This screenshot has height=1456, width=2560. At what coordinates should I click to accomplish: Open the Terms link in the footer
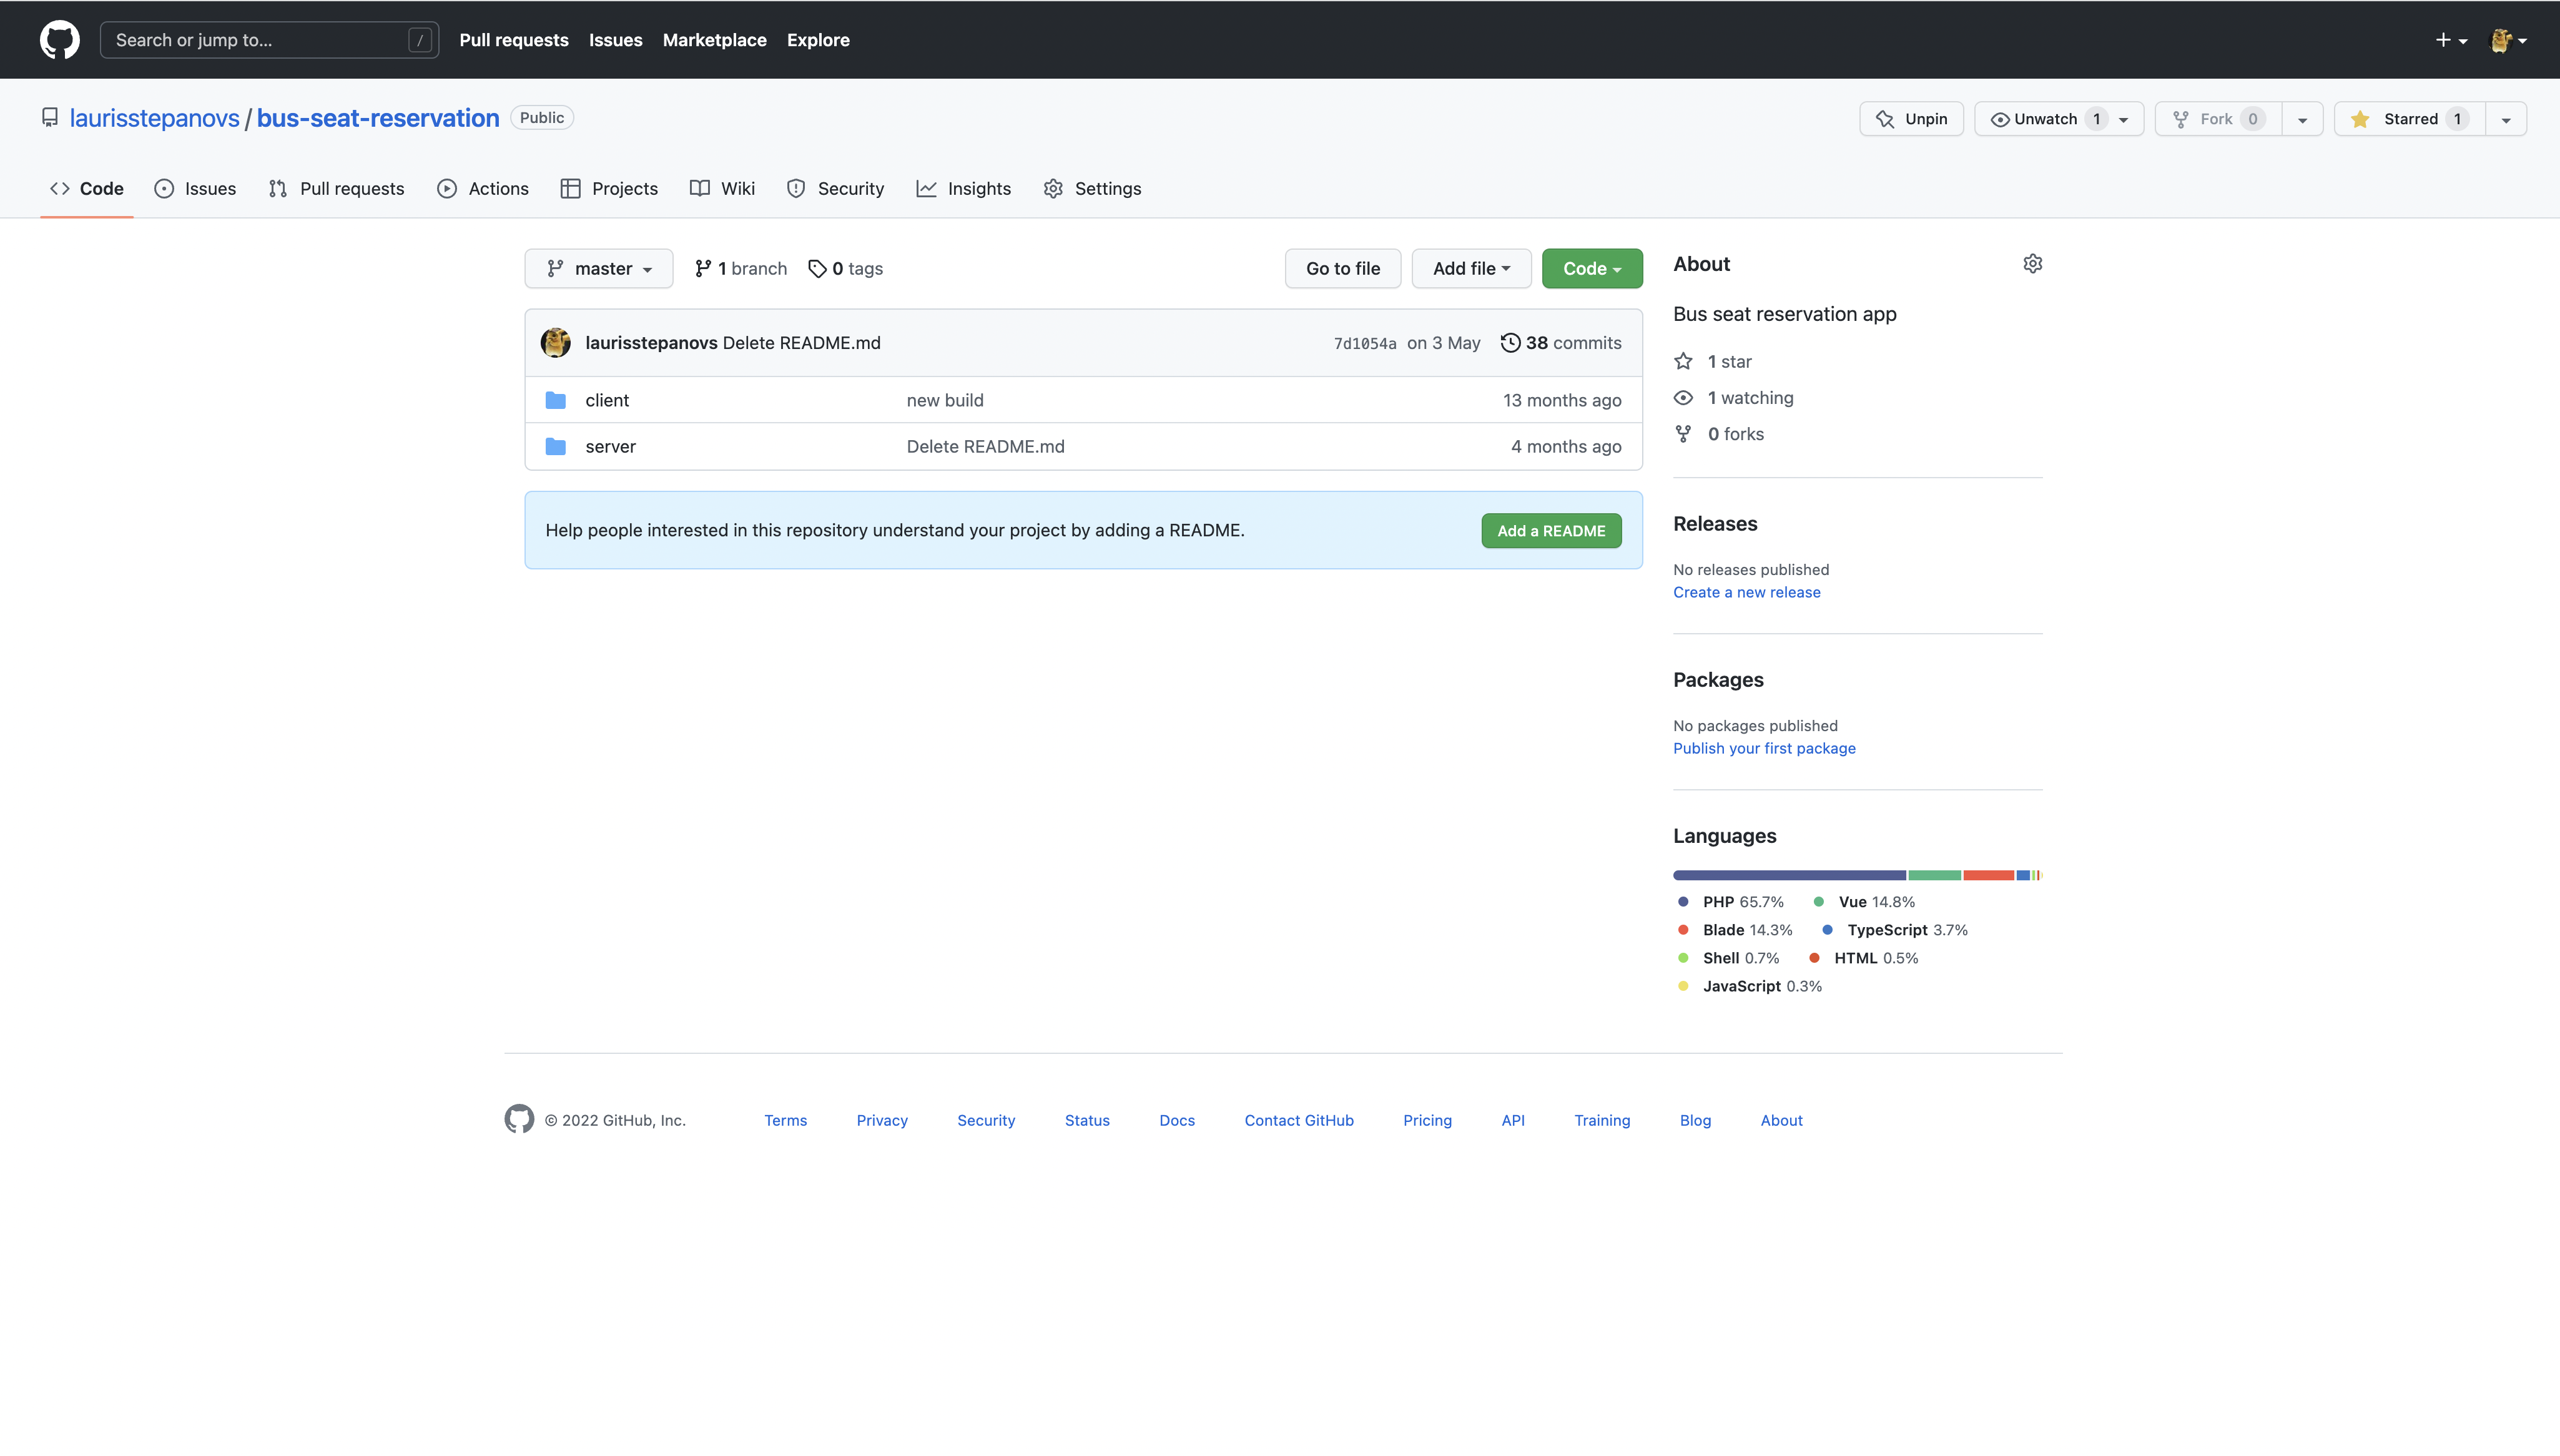pyautogui.click(x=786, y=1120)
